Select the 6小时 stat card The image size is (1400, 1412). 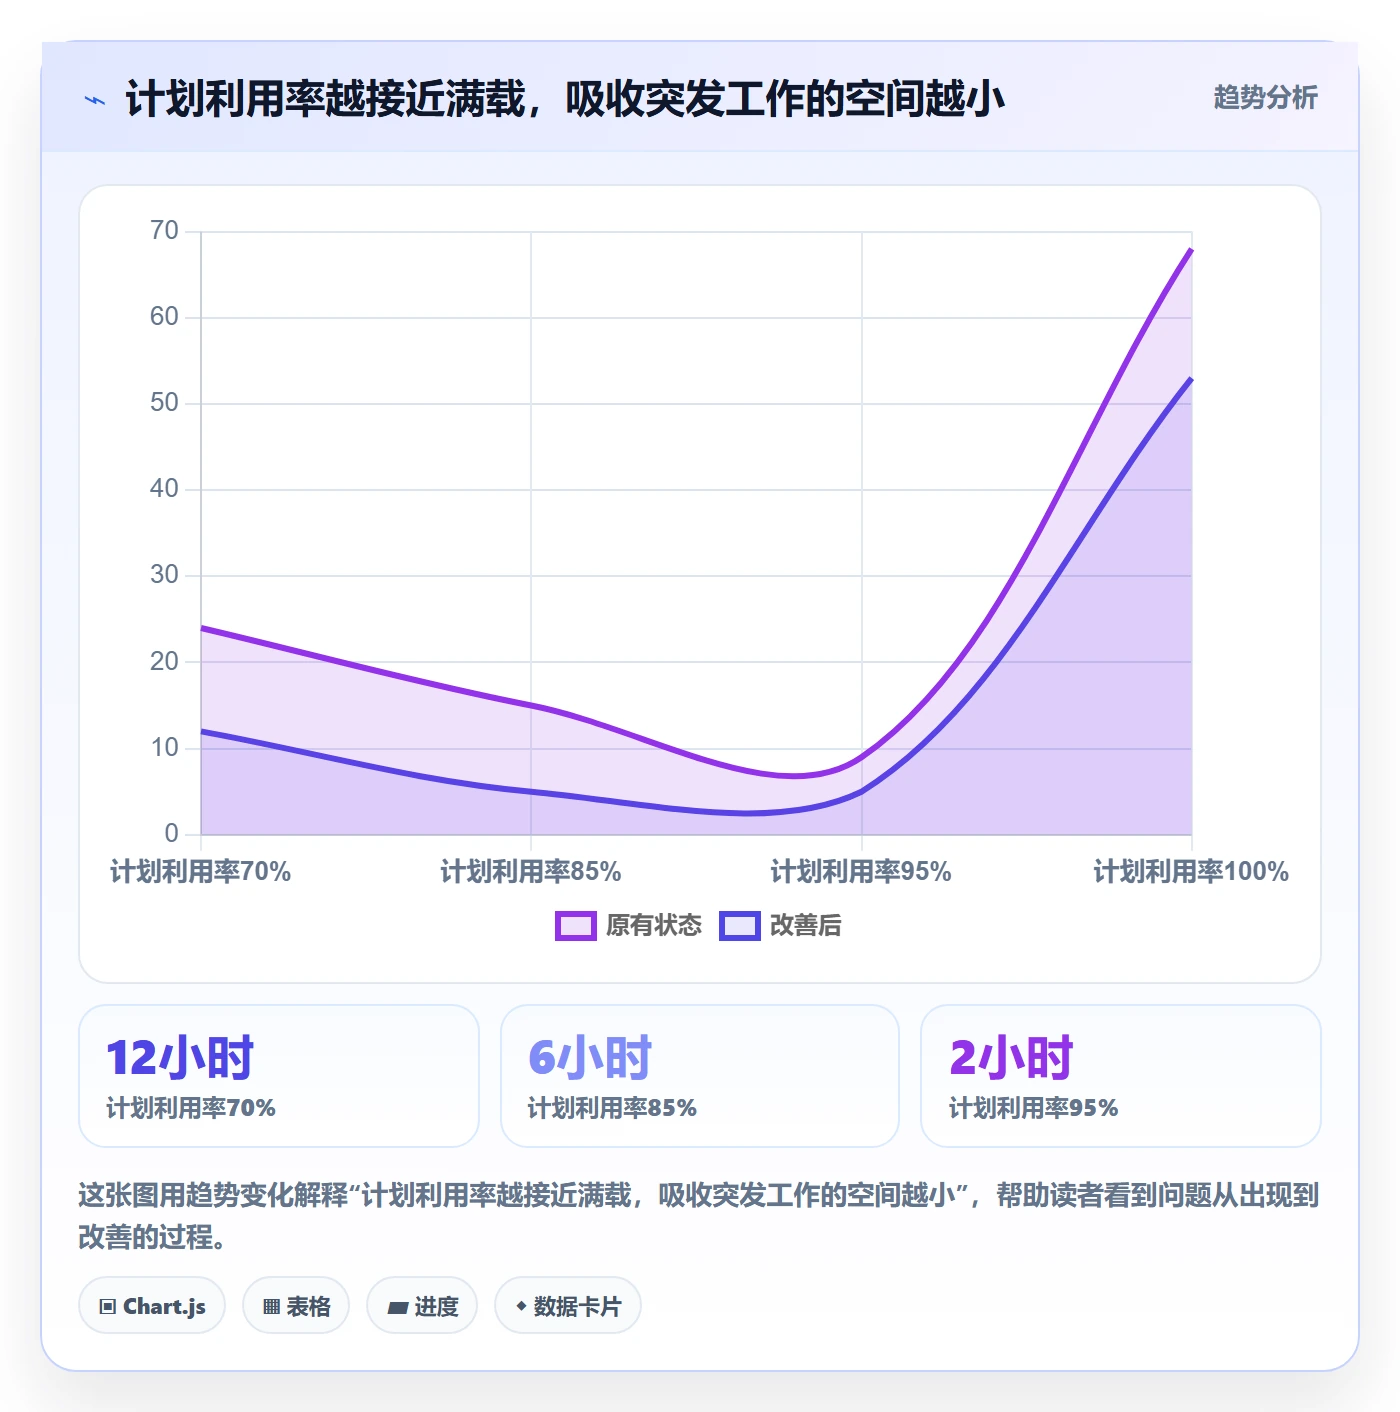pos(700,1076)
